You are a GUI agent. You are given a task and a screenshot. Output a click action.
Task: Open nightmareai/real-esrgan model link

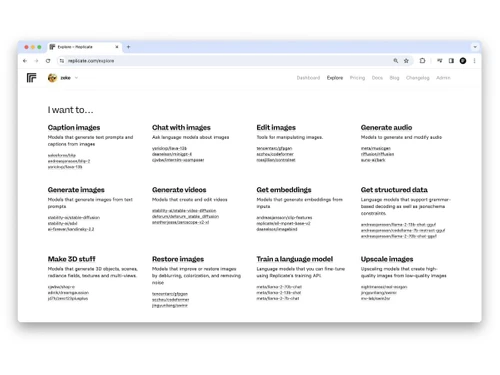(384, 287)
